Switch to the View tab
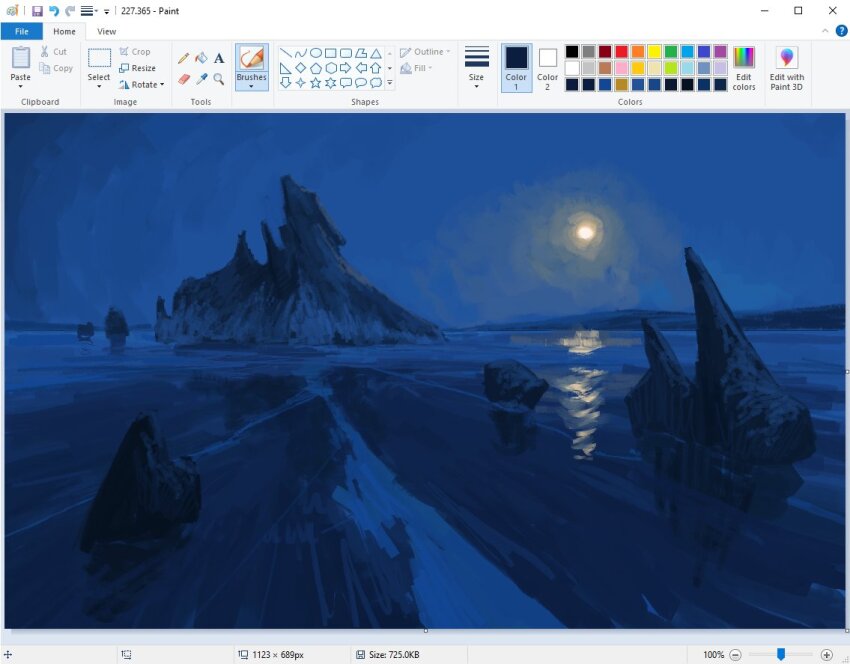 [x=106, y=31]
